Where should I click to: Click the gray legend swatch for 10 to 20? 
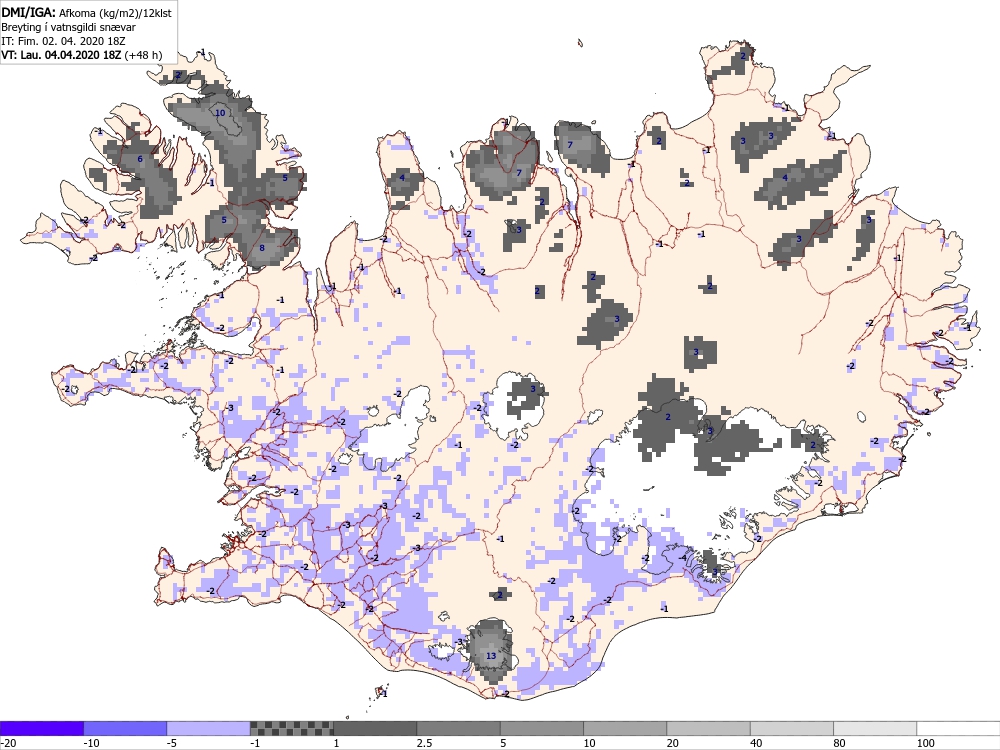tap(625, 728)
